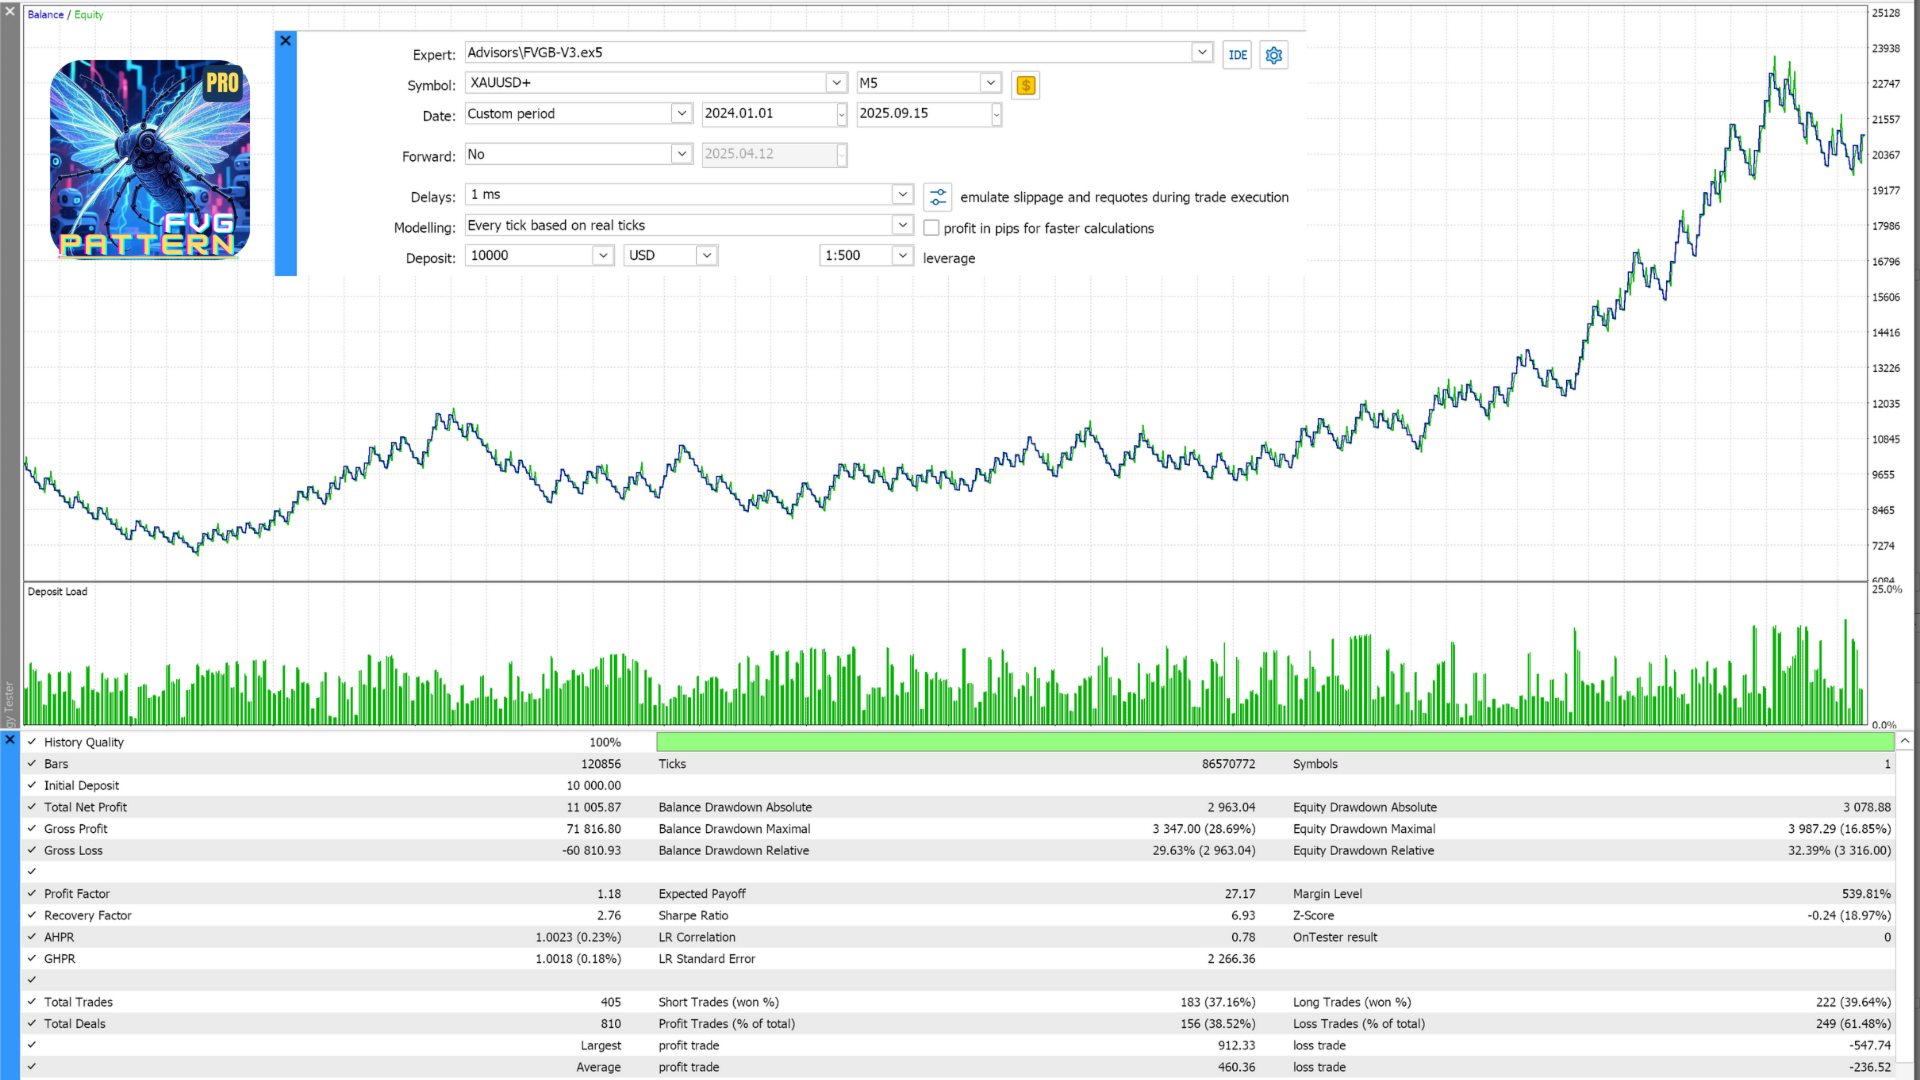Screen dimensions: 1920x1080
Task: Expand the Modelling mode dropdown
Action: [x=902, y=225]
